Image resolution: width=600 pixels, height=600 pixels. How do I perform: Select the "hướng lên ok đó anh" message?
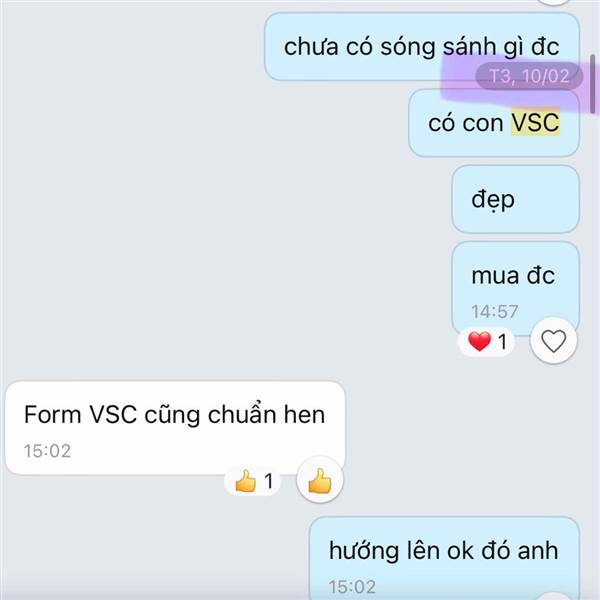coord(444,559)
